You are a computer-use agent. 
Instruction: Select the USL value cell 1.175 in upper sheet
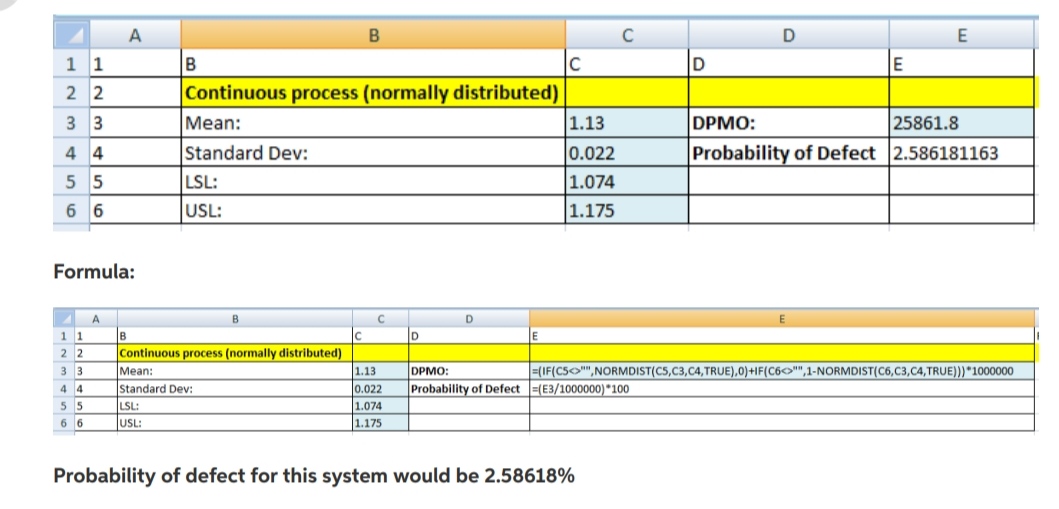pos(626,211)
